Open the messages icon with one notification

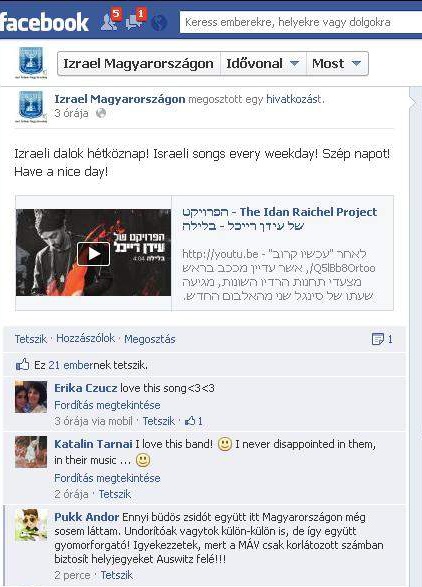tap(135, 21)
